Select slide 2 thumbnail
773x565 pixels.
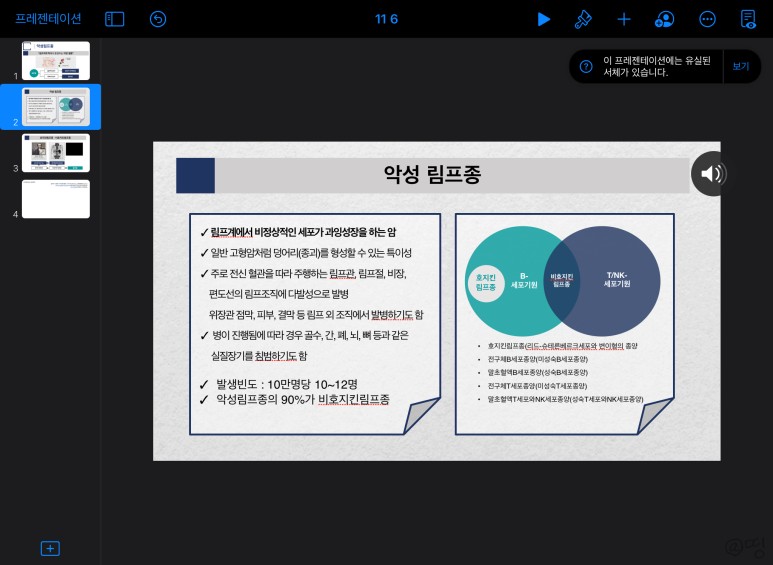[x=56, y=106]
